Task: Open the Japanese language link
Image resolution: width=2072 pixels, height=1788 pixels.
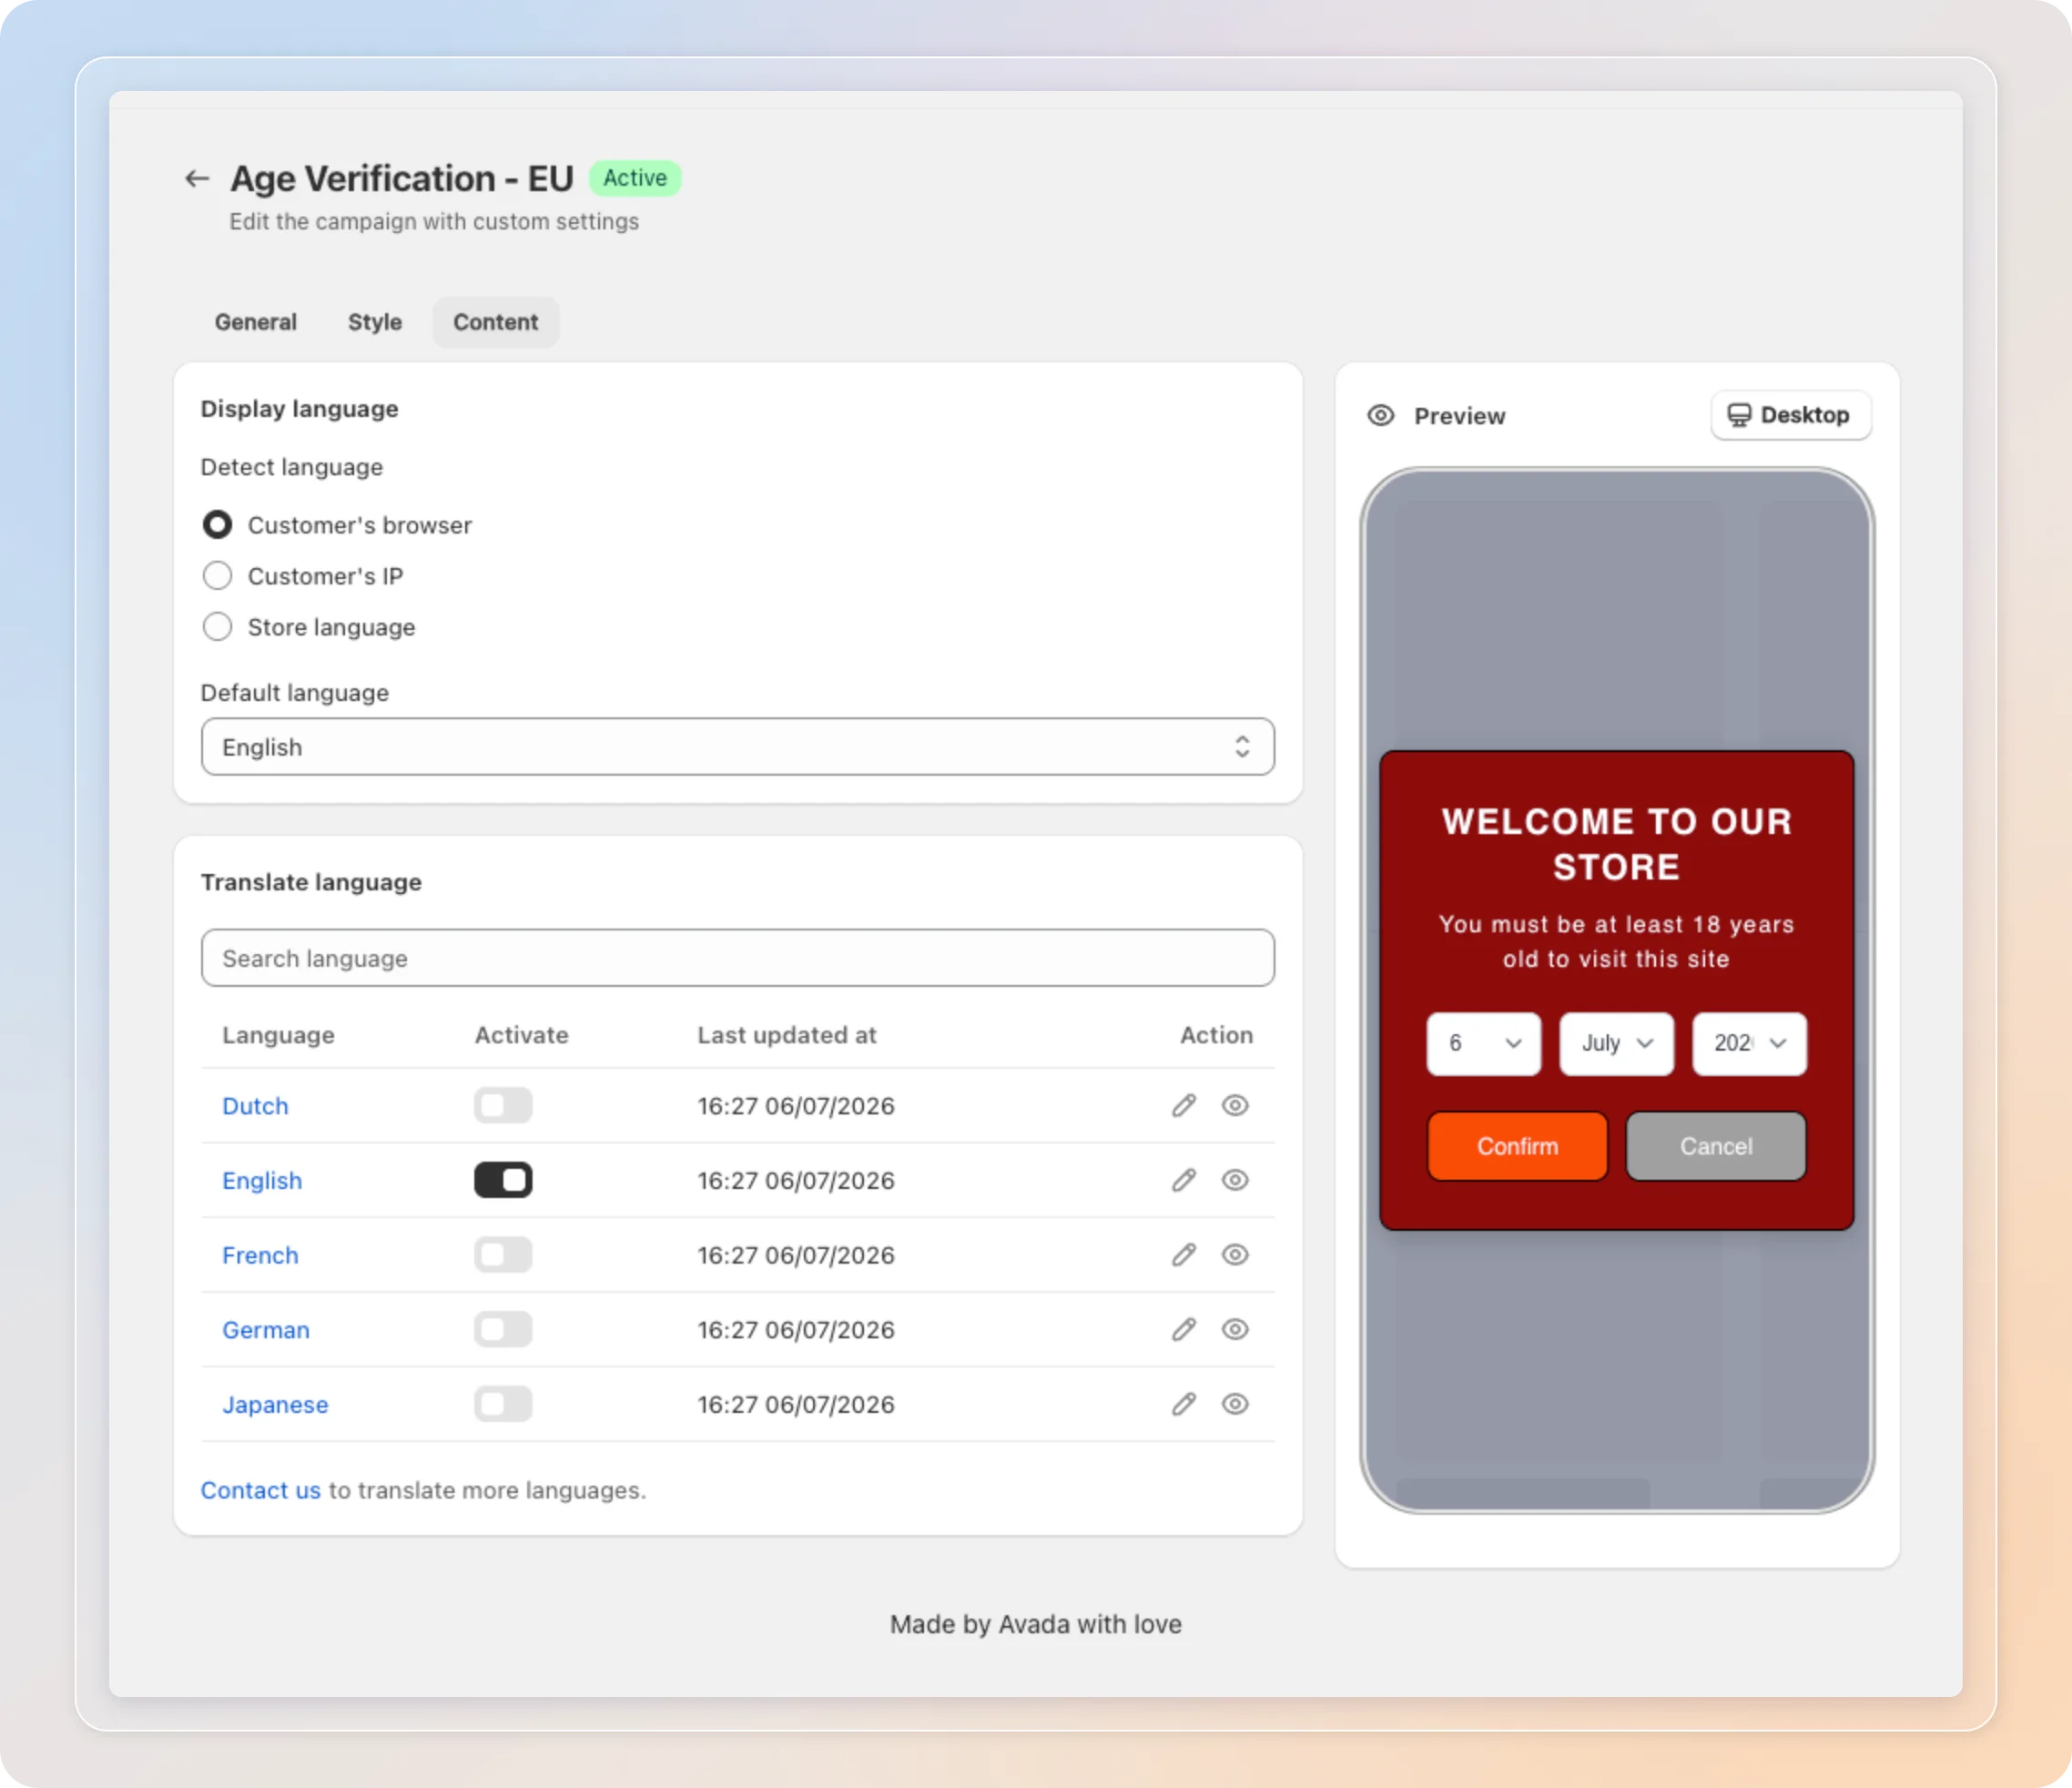Action: (275, 1404)
